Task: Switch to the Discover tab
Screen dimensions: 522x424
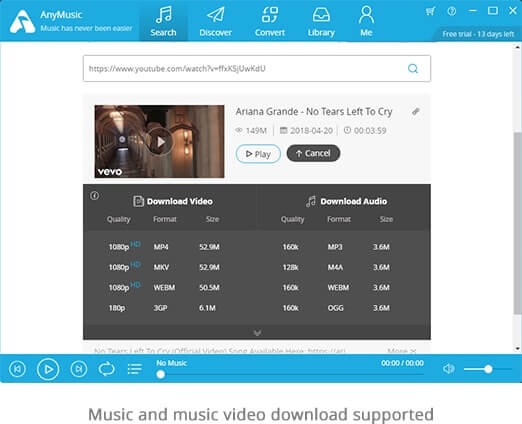Action: [215, 21]
